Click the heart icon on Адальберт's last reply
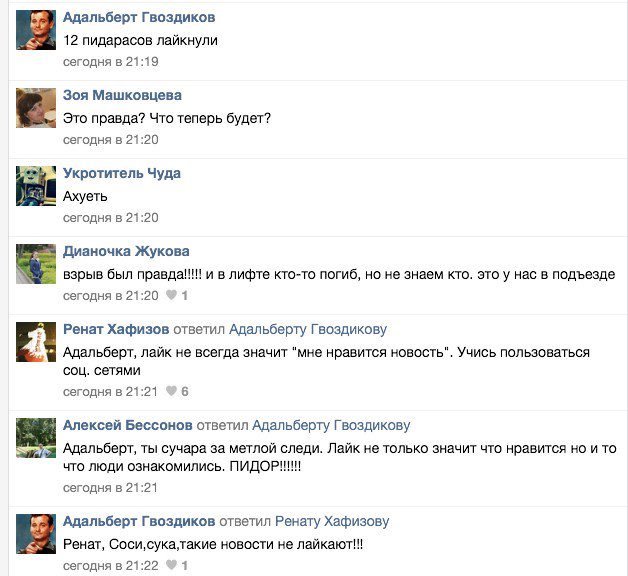 click(171, 565)
